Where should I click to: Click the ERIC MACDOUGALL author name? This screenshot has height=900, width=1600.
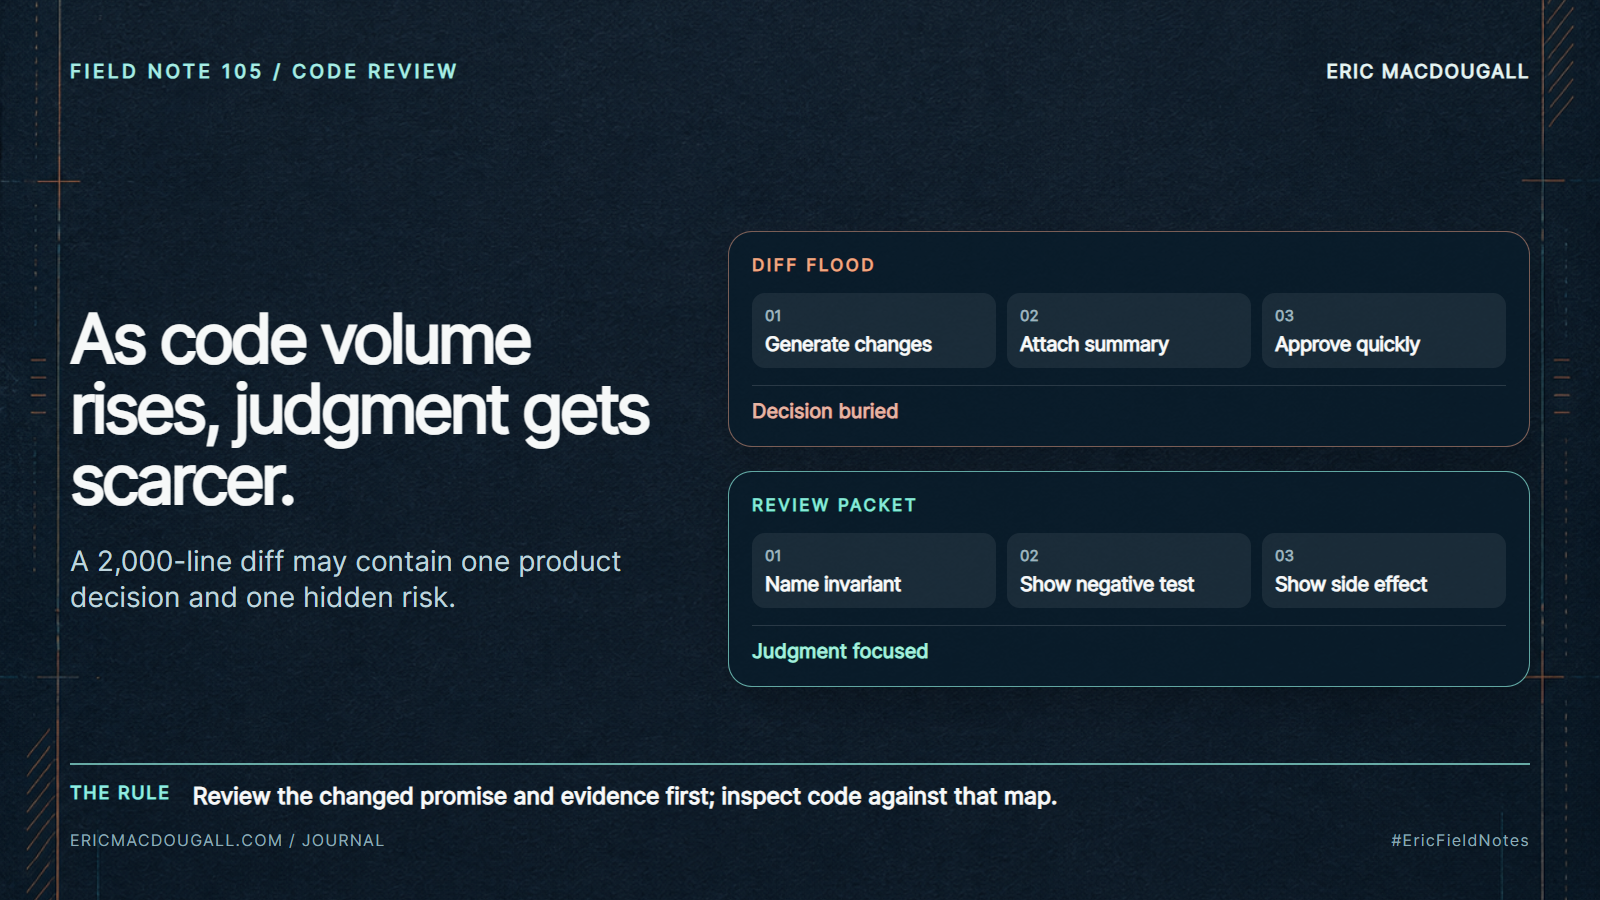pyautogui.click(x=1427, y=71)
